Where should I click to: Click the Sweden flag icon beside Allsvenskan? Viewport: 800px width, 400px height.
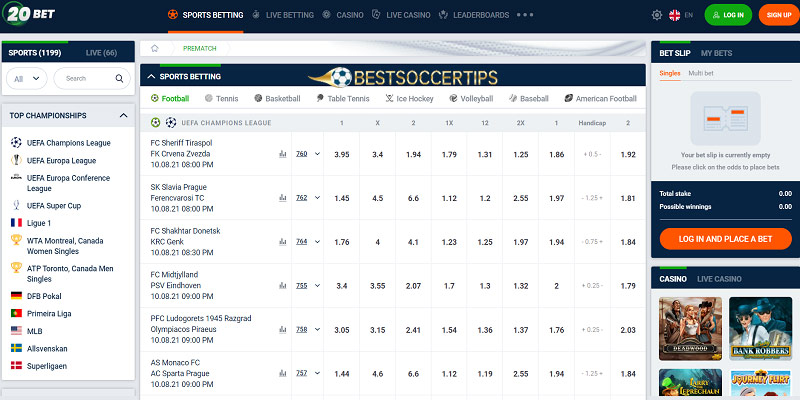tap(16, 348)
